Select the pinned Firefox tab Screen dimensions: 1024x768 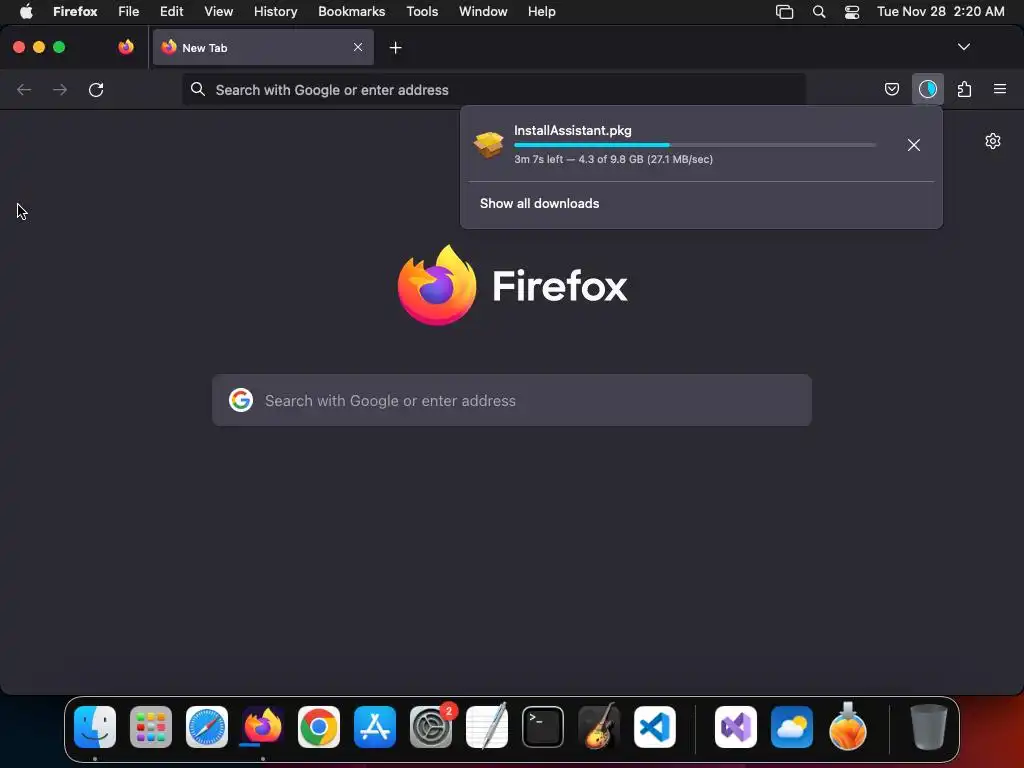[x=125, y=47]
